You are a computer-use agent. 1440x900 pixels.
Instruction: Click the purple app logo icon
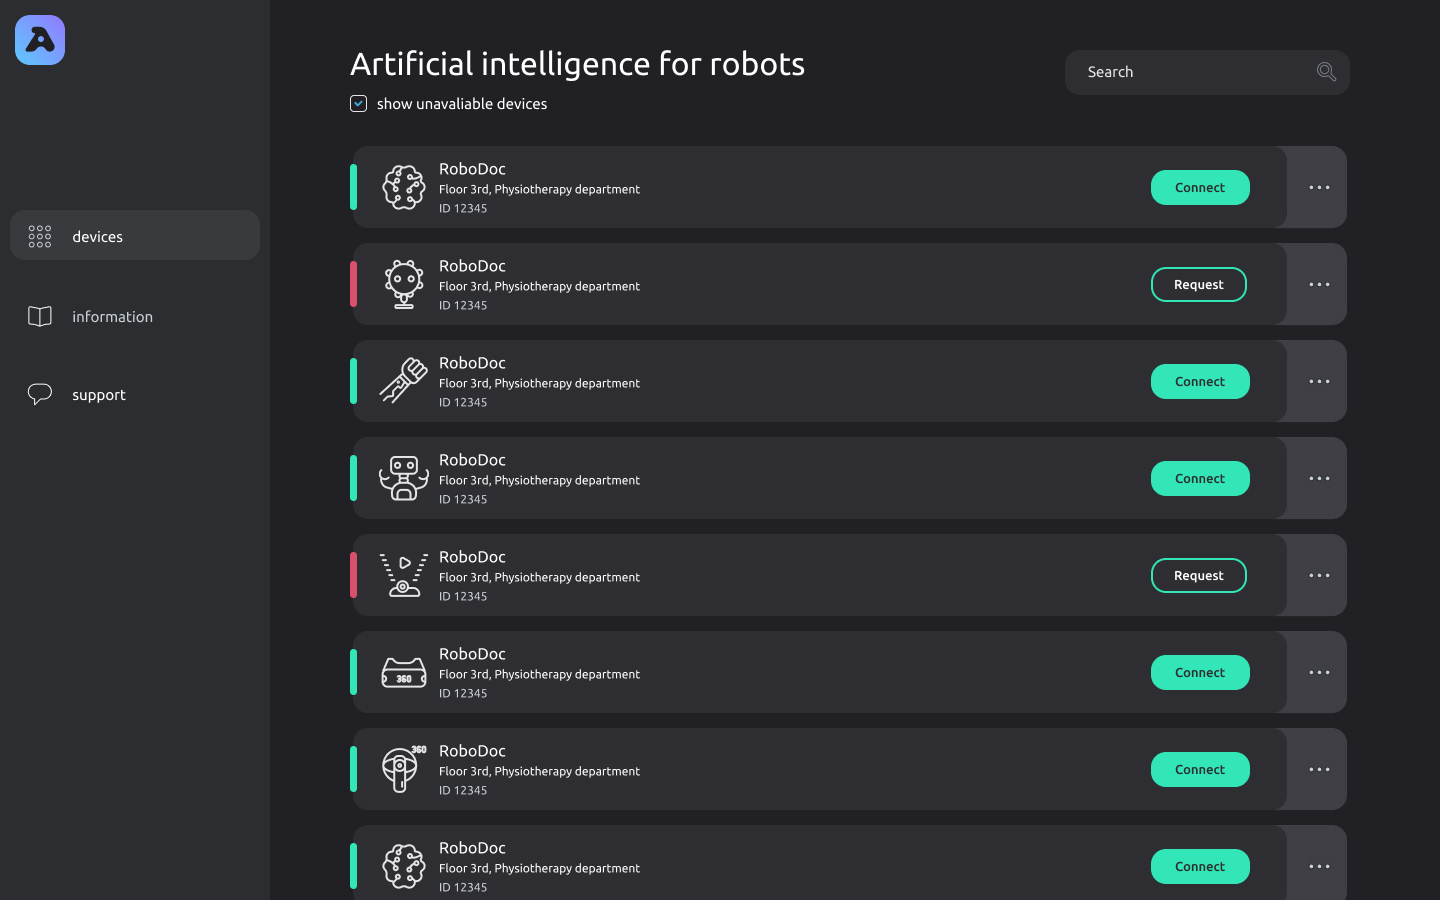coord(39,40)
